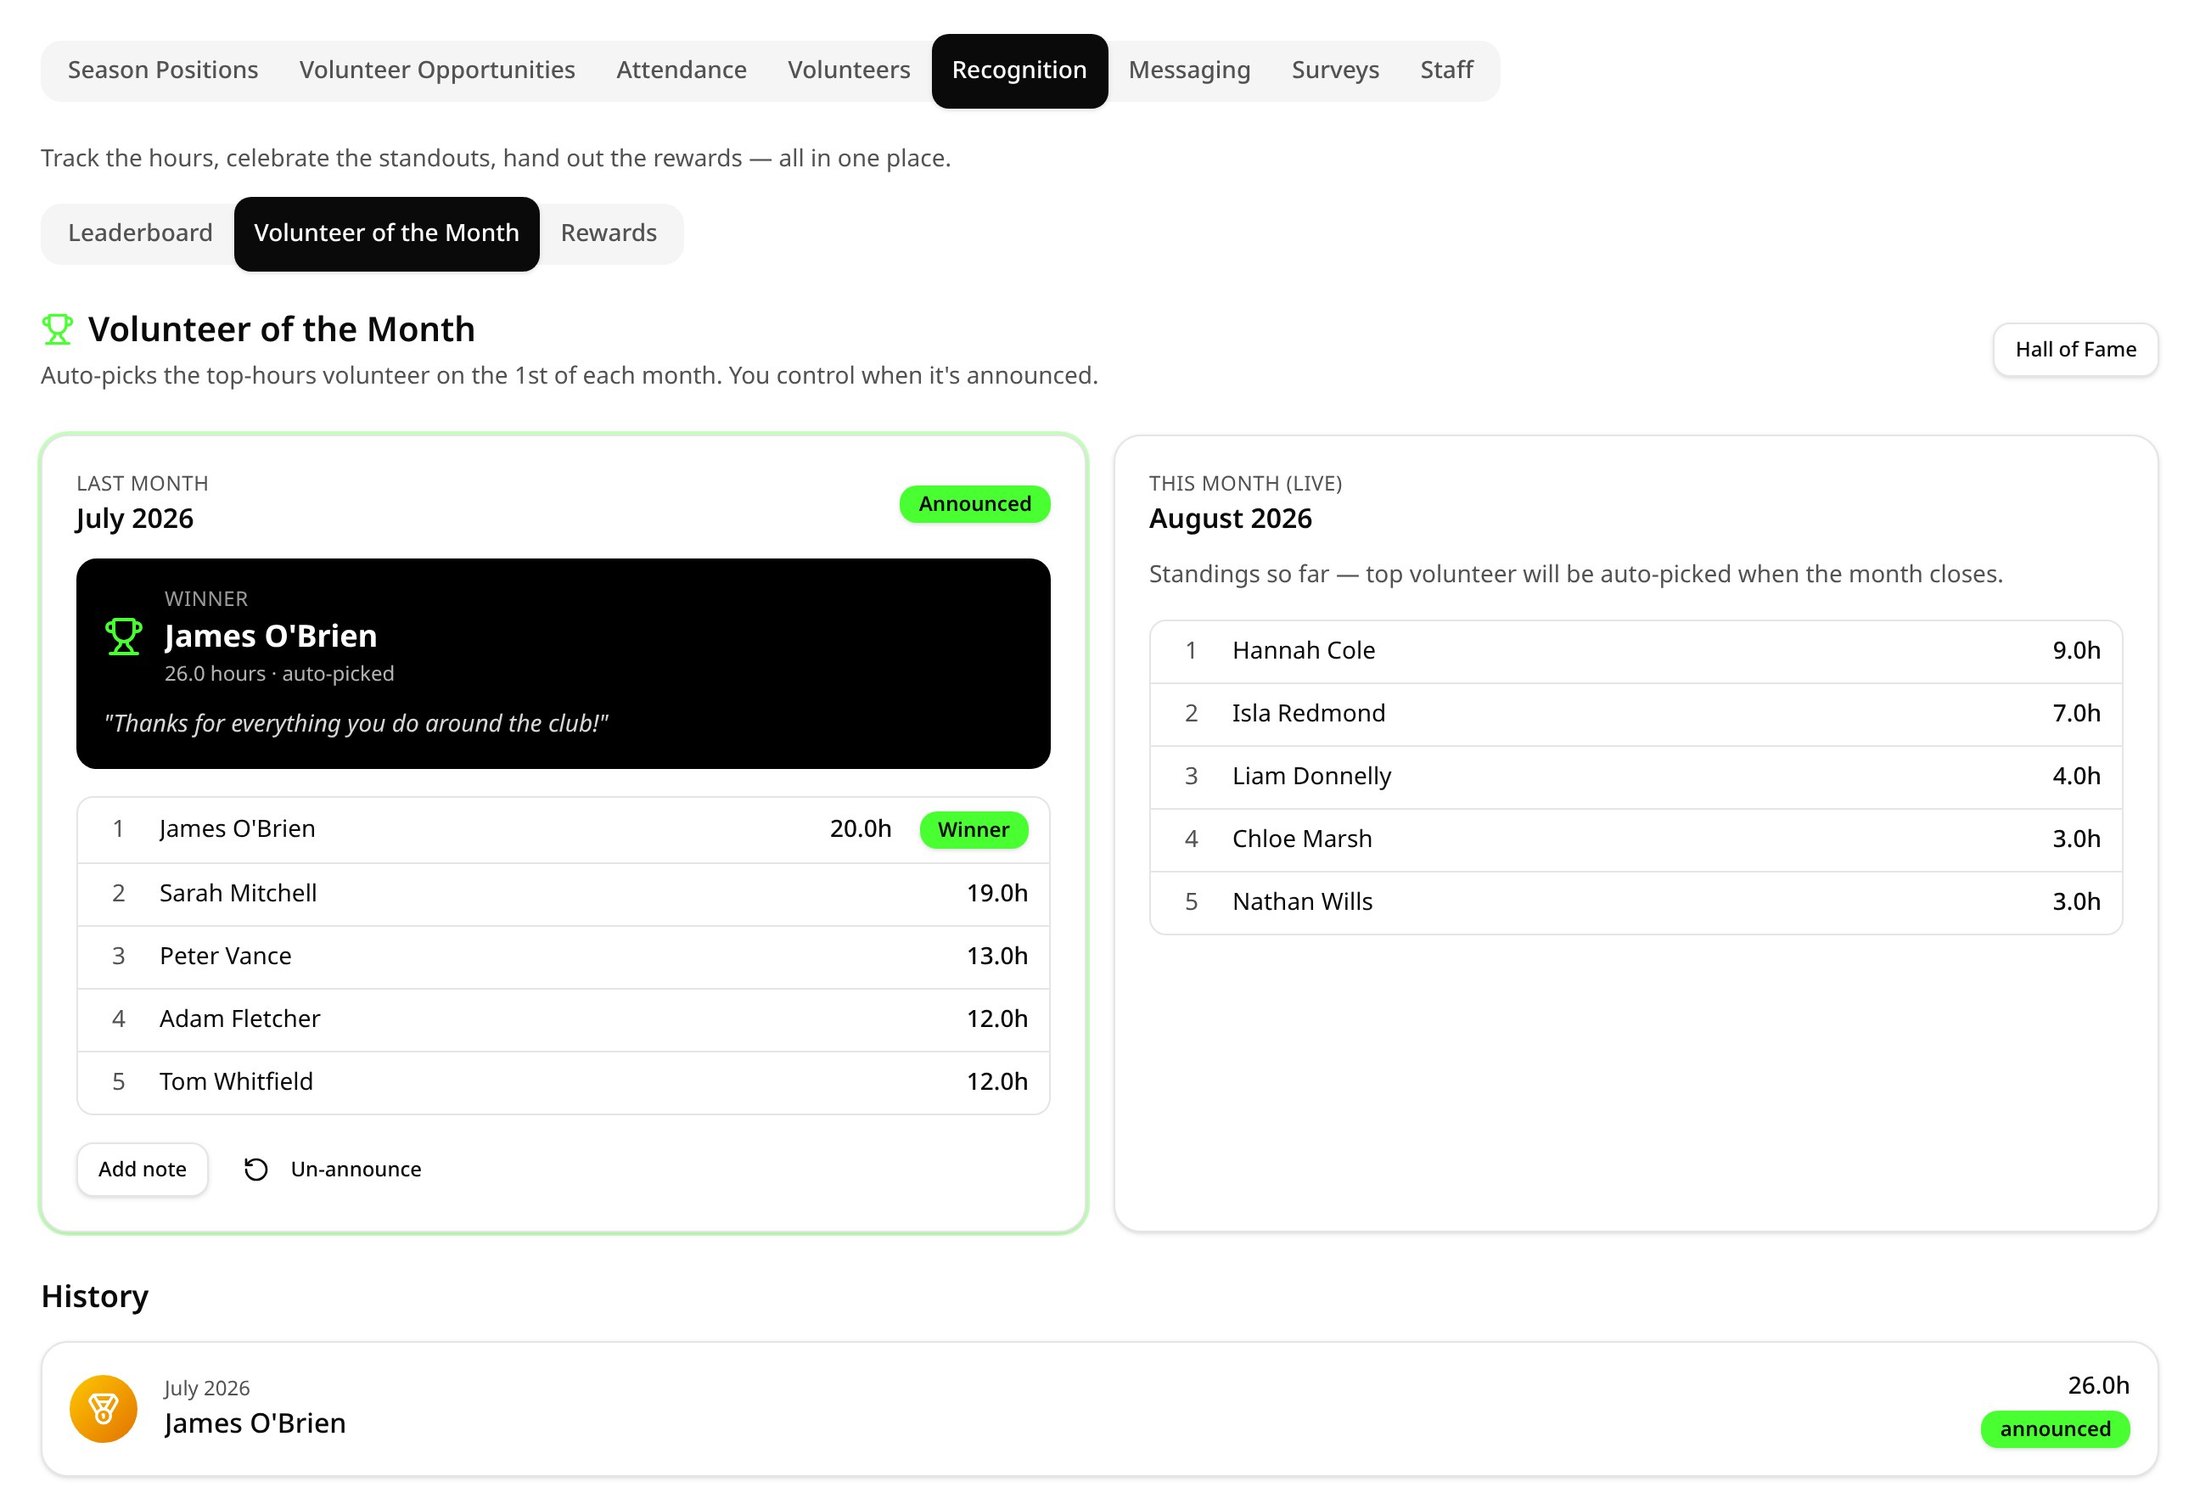Click the LAST MONTH label
The width and height of the screenshot is (2200, 1504).
click(142, 484)
